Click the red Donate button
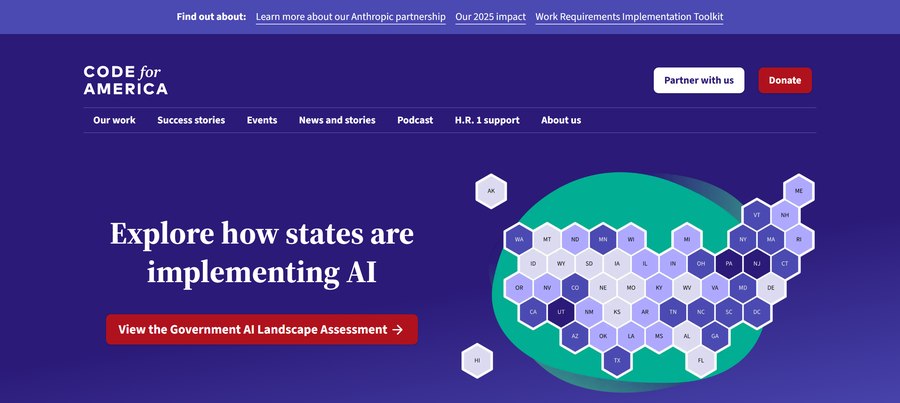Viewport: 900px width, 403px height. [x=785, y=80]
